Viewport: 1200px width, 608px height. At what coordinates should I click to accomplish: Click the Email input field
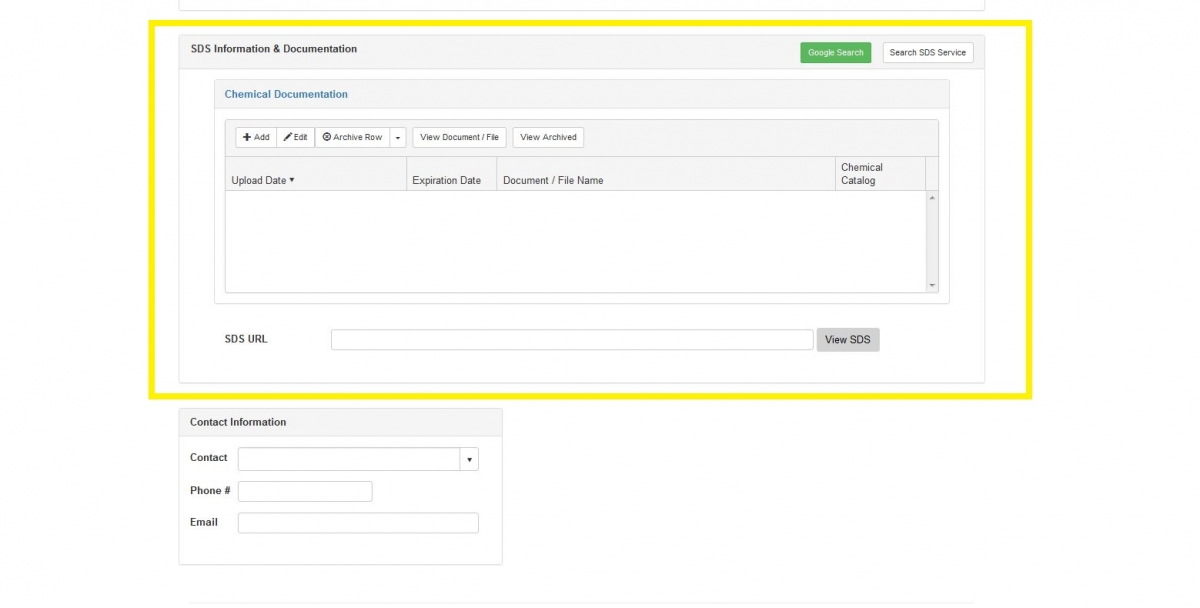coord(357,522)
